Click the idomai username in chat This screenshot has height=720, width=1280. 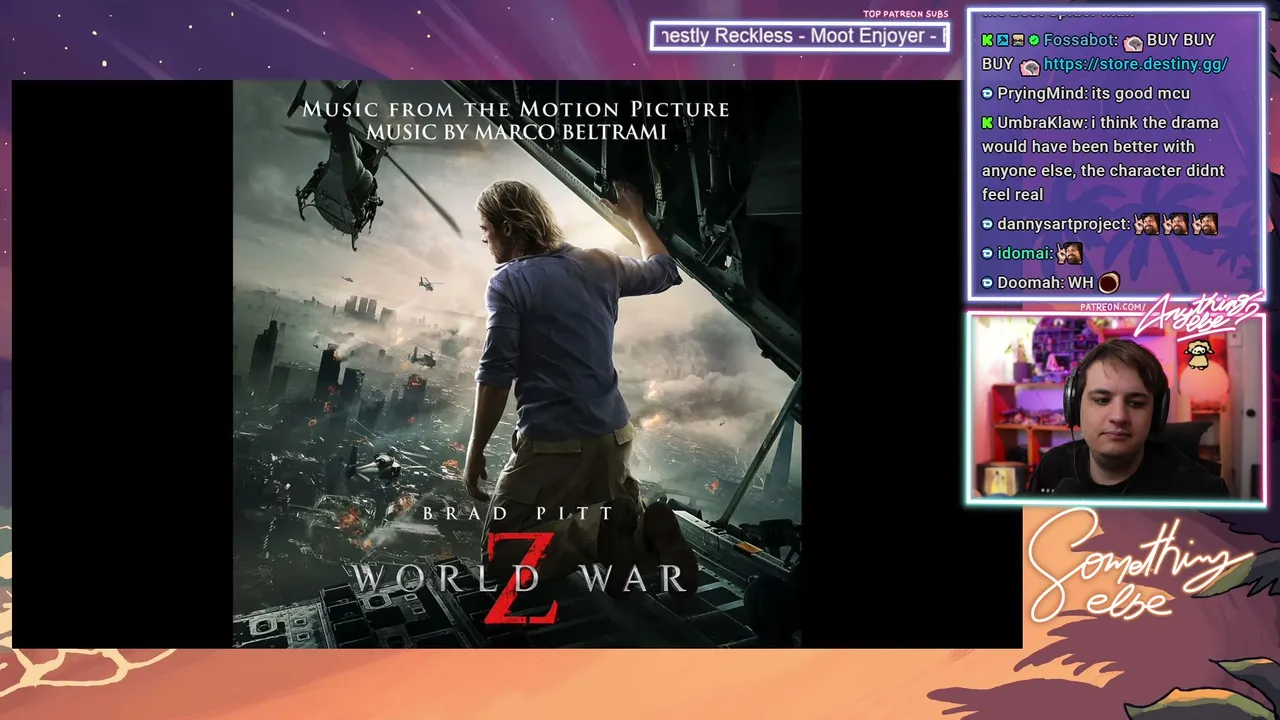click(x=1024, y=254)
